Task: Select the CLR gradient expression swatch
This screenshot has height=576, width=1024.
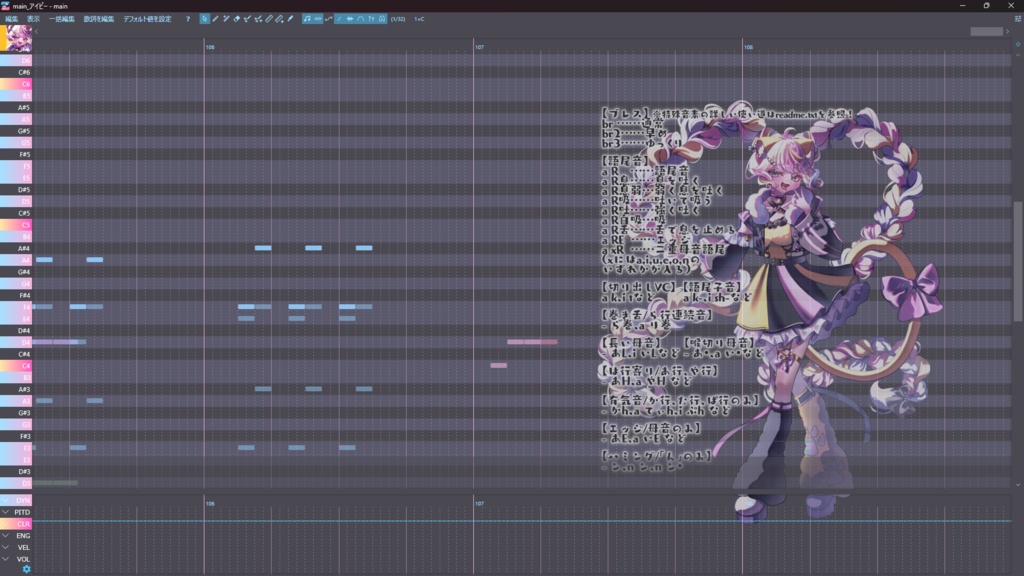Action: 18,522
